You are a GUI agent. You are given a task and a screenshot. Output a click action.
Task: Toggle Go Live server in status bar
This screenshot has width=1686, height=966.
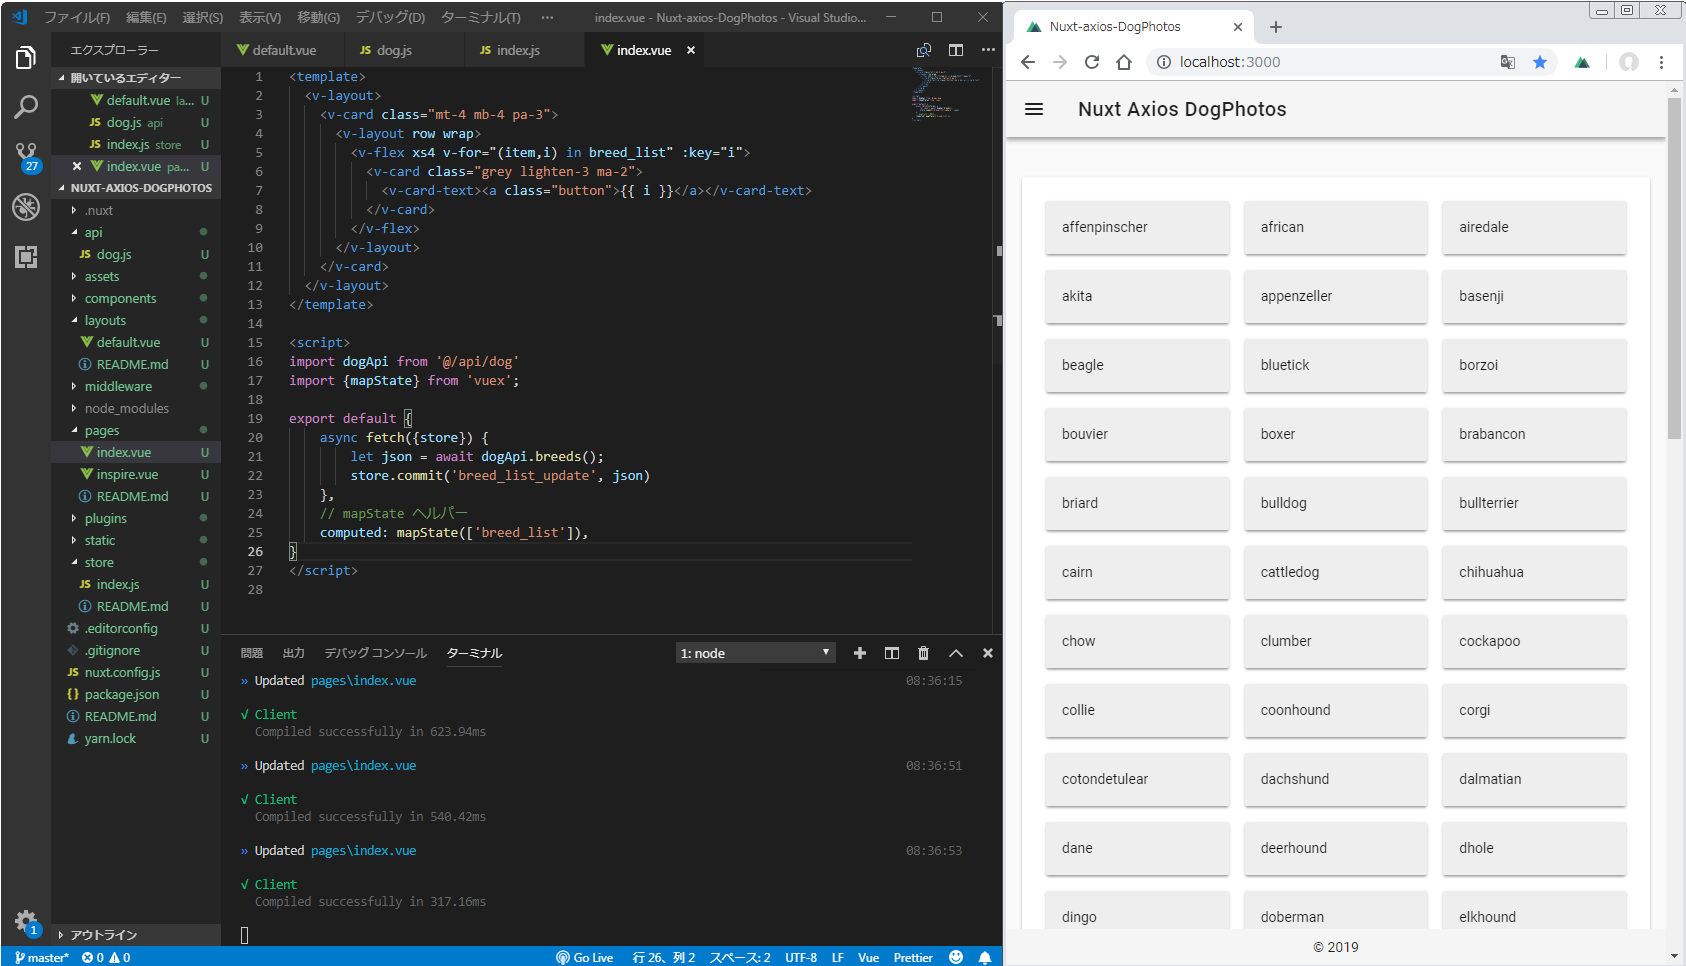pyautogui.click(x=585, y=957)
